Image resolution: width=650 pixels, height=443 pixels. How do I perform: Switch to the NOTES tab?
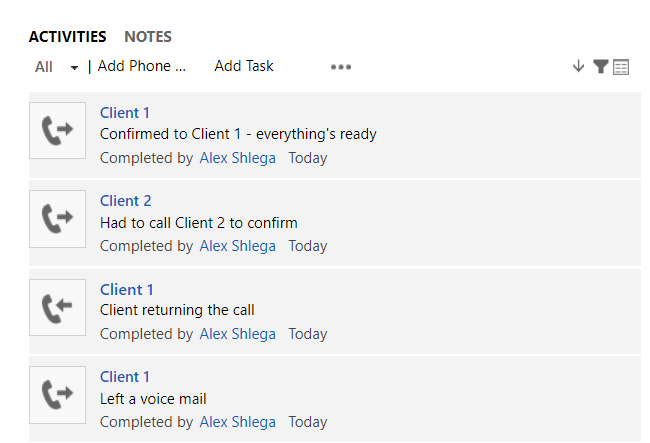point(148,37)
